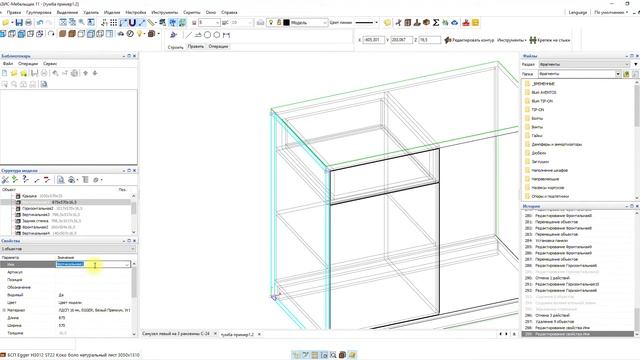This screenshot has width=640, height=360.
Task: Open the По умолчанию layout dropdown
Action: click(x=611, y=12)
